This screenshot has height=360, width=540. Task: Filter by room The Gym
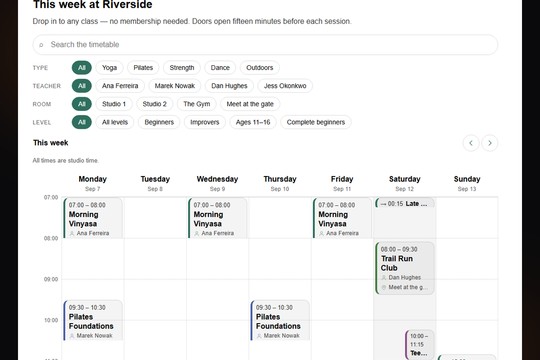[197, 104]
